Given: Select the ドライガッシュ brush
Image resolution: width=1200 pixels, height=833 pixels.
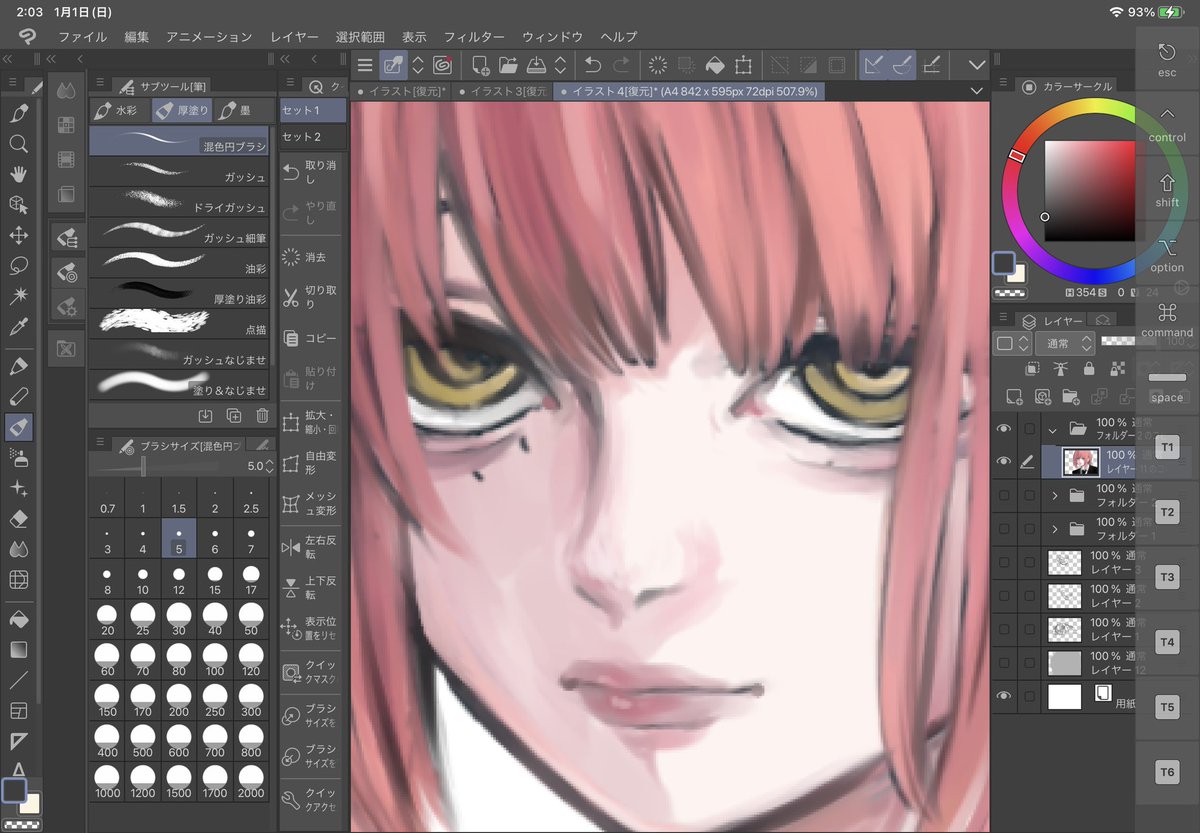Looking at the screenshot, I should coord(180,203).
